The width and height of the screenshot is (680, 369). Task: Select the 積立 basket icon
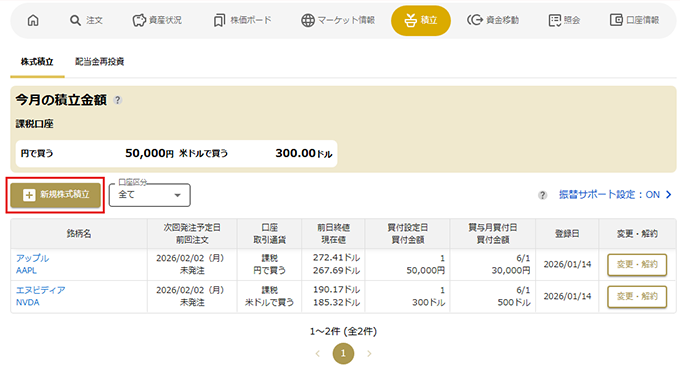(410, 20)
